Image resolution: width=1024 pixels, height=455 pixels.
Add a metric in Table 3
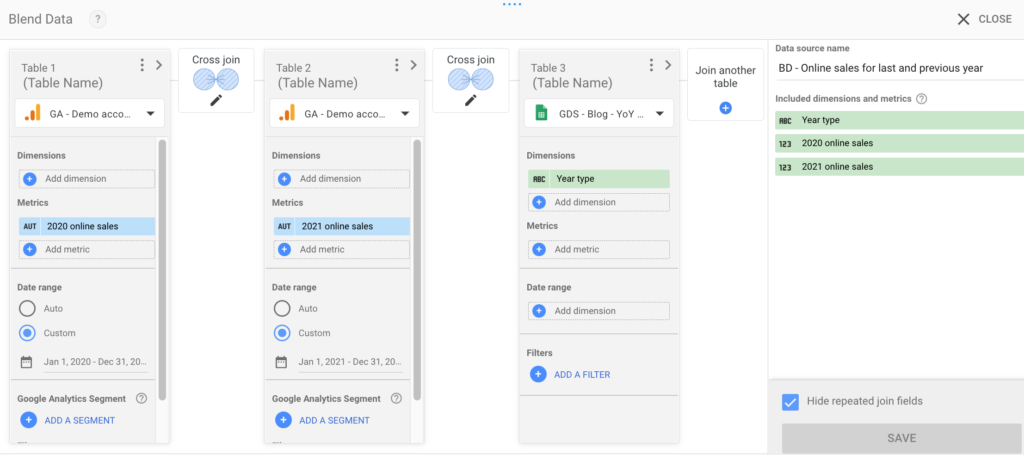click(599, 249)
